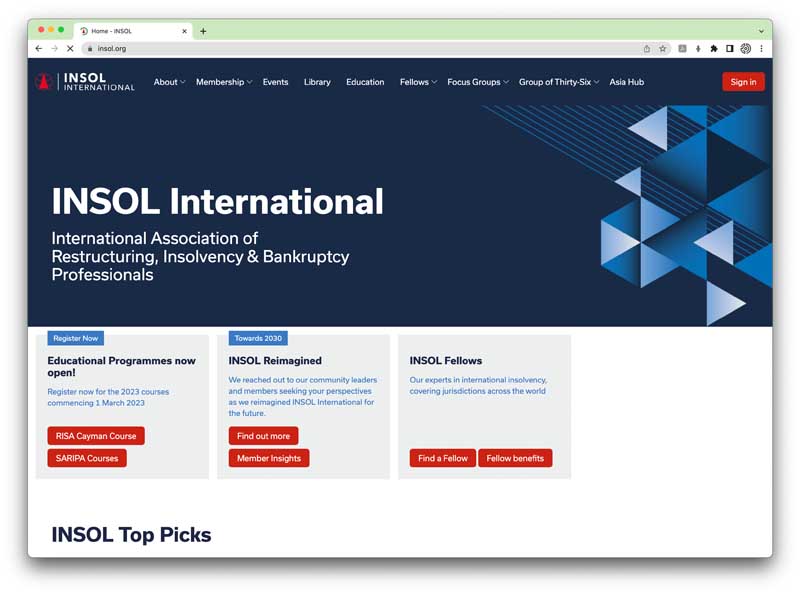Bookmark this page with the star icon
The width and height of the screenshot is (800, 594).
[x=663, y=48]
